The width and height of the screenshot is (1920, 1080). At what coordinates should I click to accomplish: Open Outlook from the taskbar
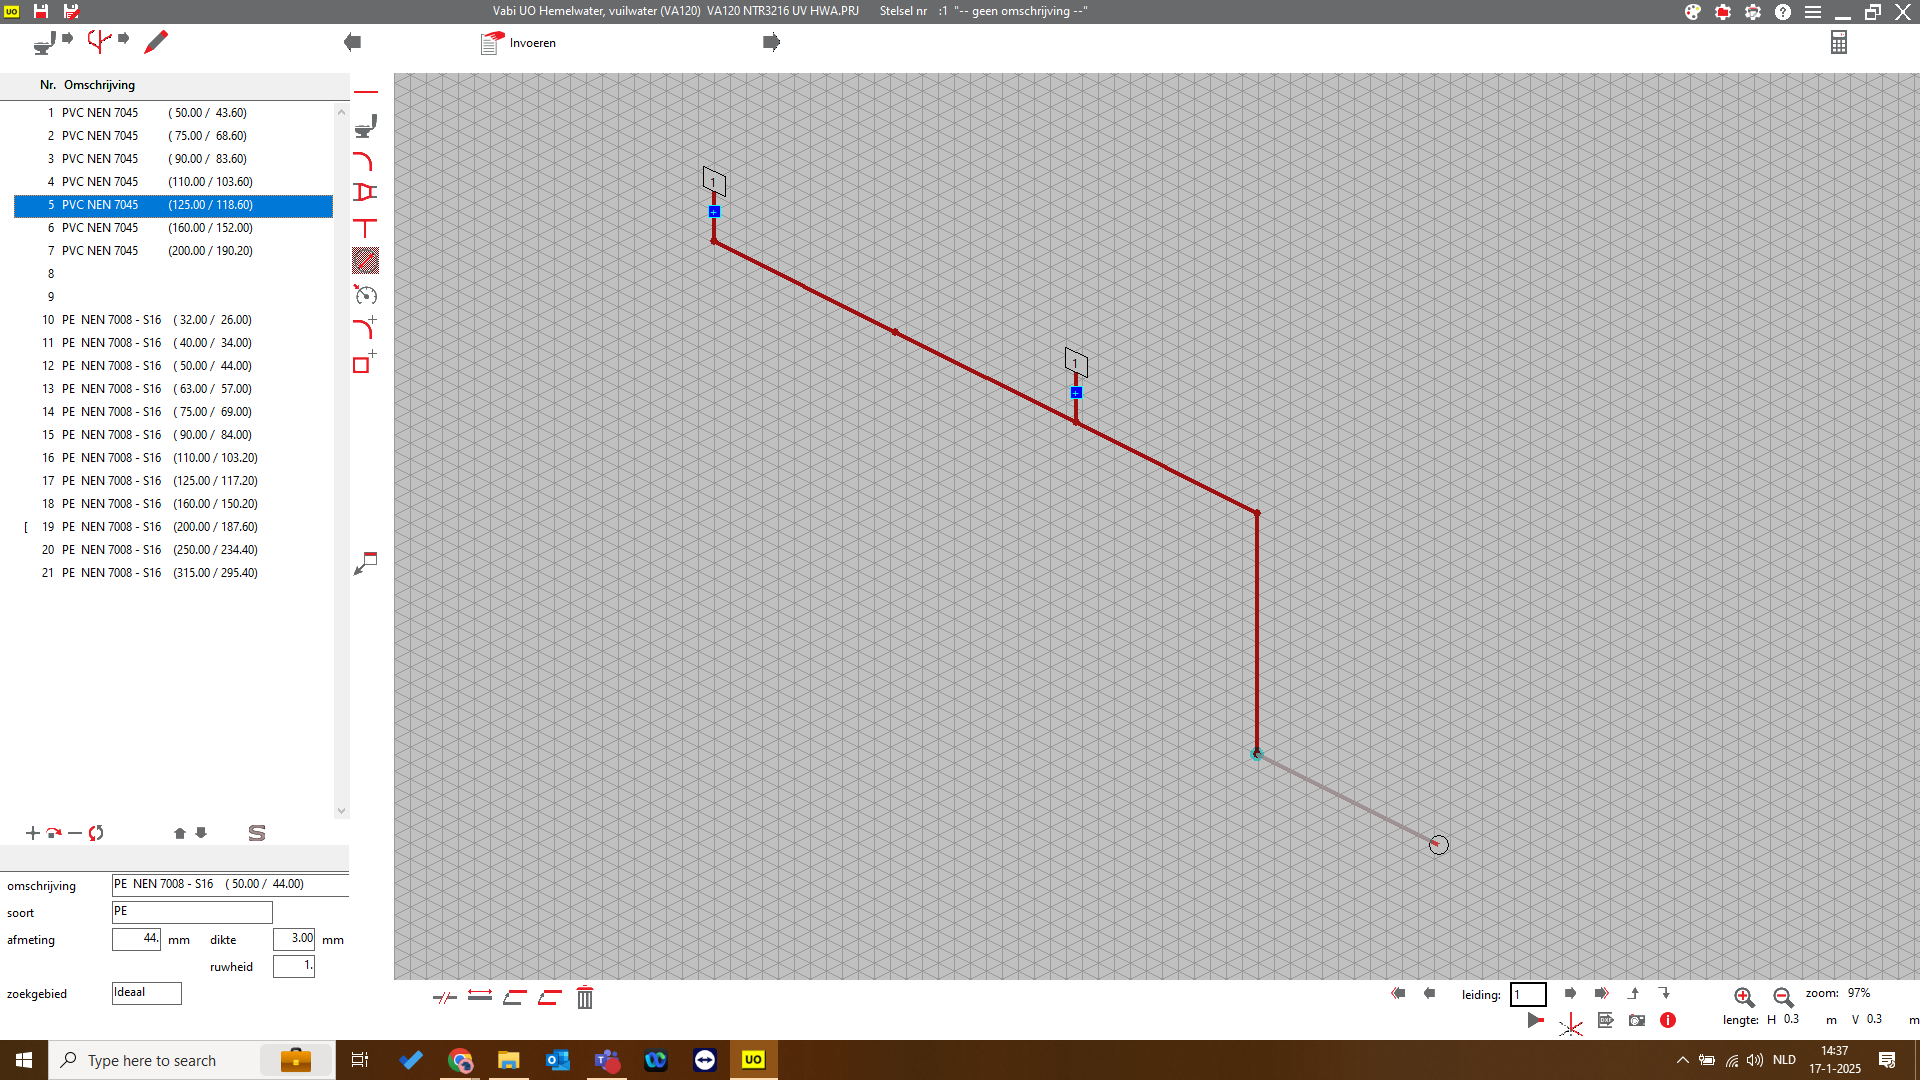coord(557,1060)
